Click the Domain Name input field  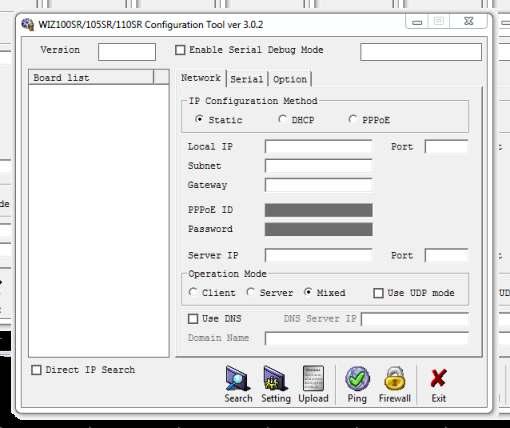coord(367,338)
